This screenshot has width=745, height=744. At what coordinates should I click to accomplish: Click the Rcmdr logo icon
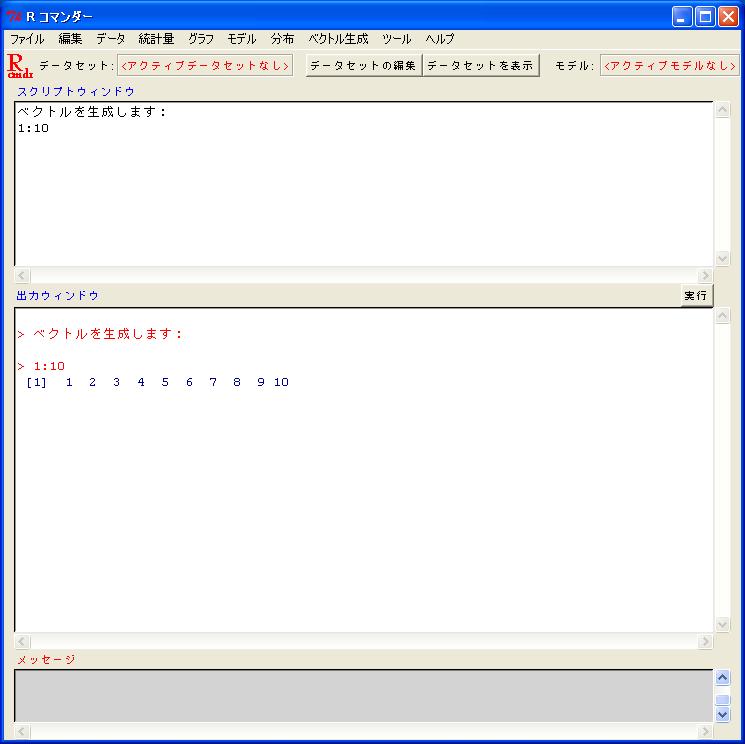point(20,66)
